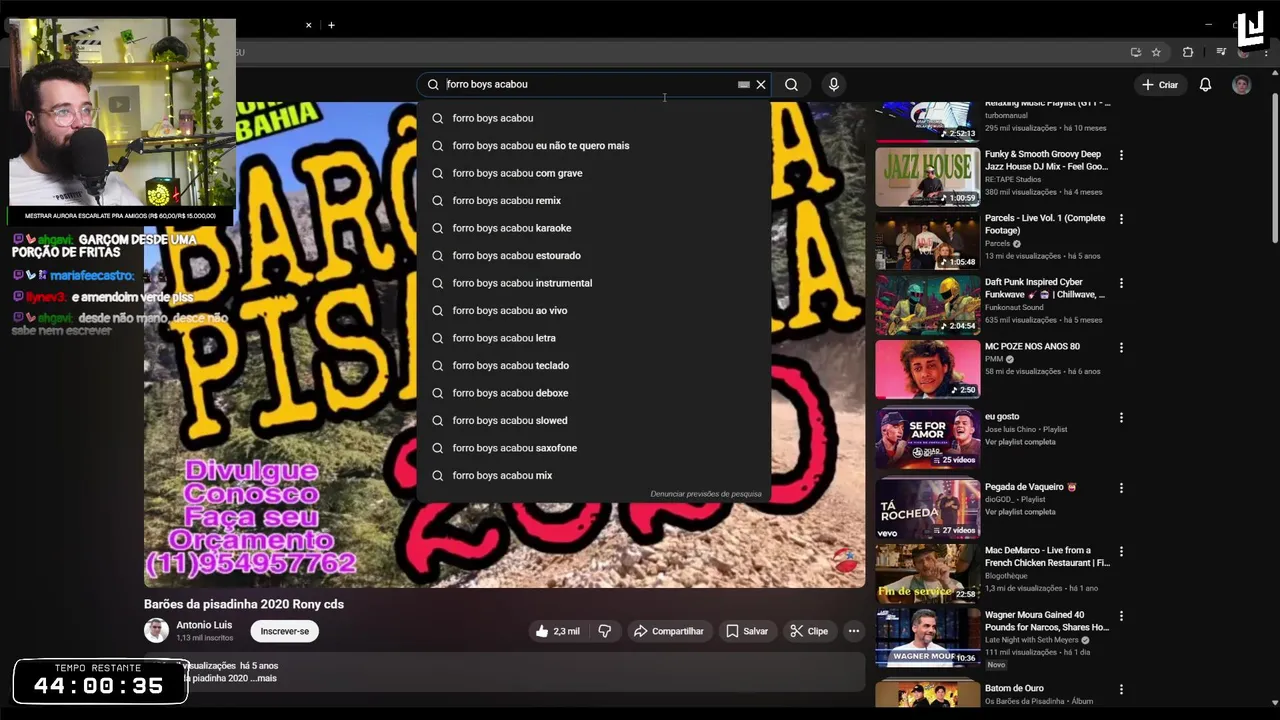
Task: Open the virtual keyboard icon in search box
Action: (x=743, y=85)
